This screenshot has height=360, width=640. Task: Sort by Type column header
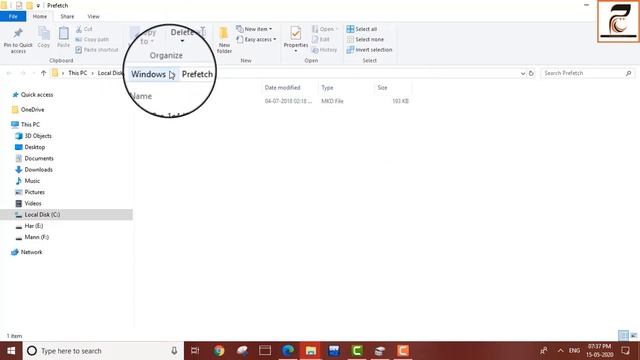(327, 88)
